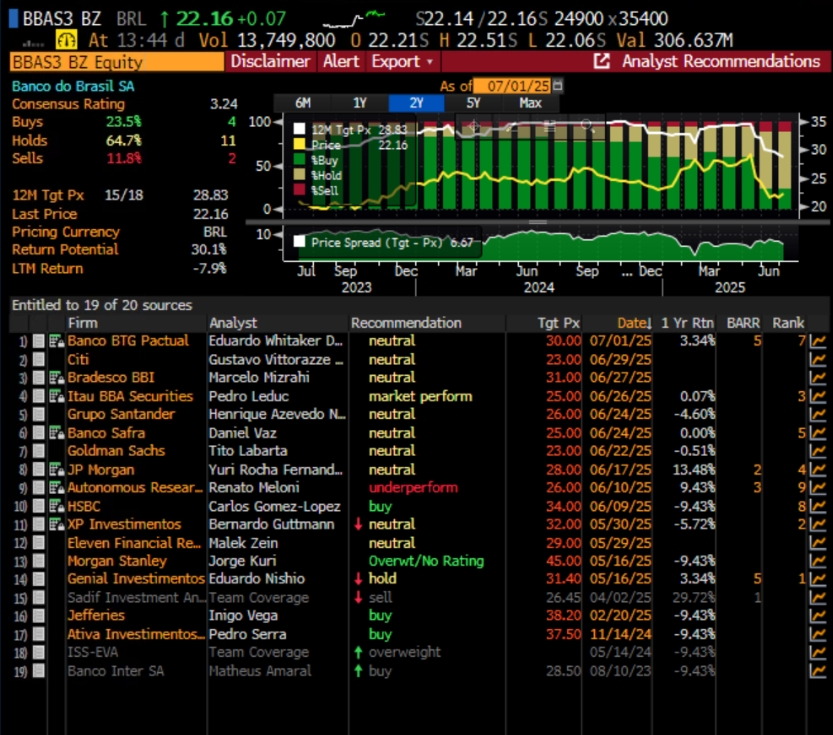
Task: Select the crosshair tracking tool on the chart
Action: click(474, 126)
